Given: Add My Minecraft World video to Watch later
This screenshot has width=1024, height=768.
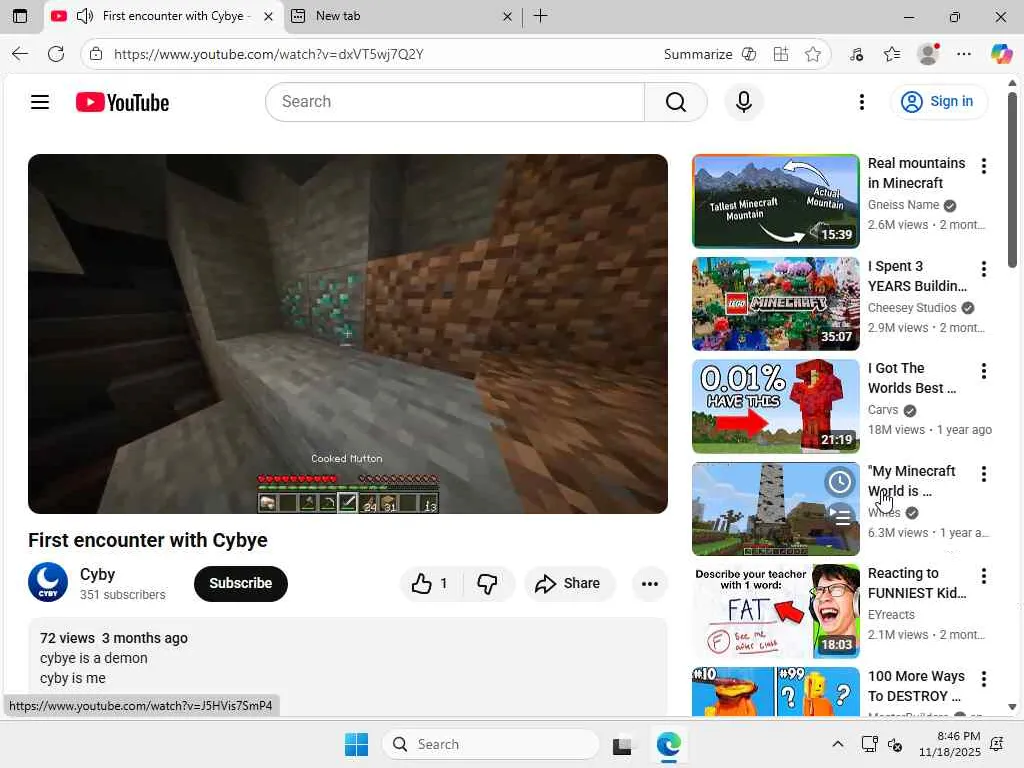Looking at the screenshot, I should pyautogui.click(x=840, y=482).
